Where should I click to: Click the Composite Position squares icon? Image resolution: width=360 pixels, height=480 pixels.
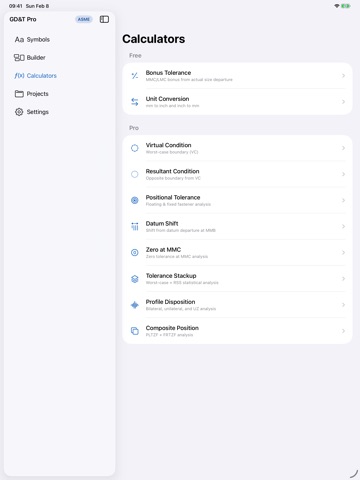[x=135, y=331]
